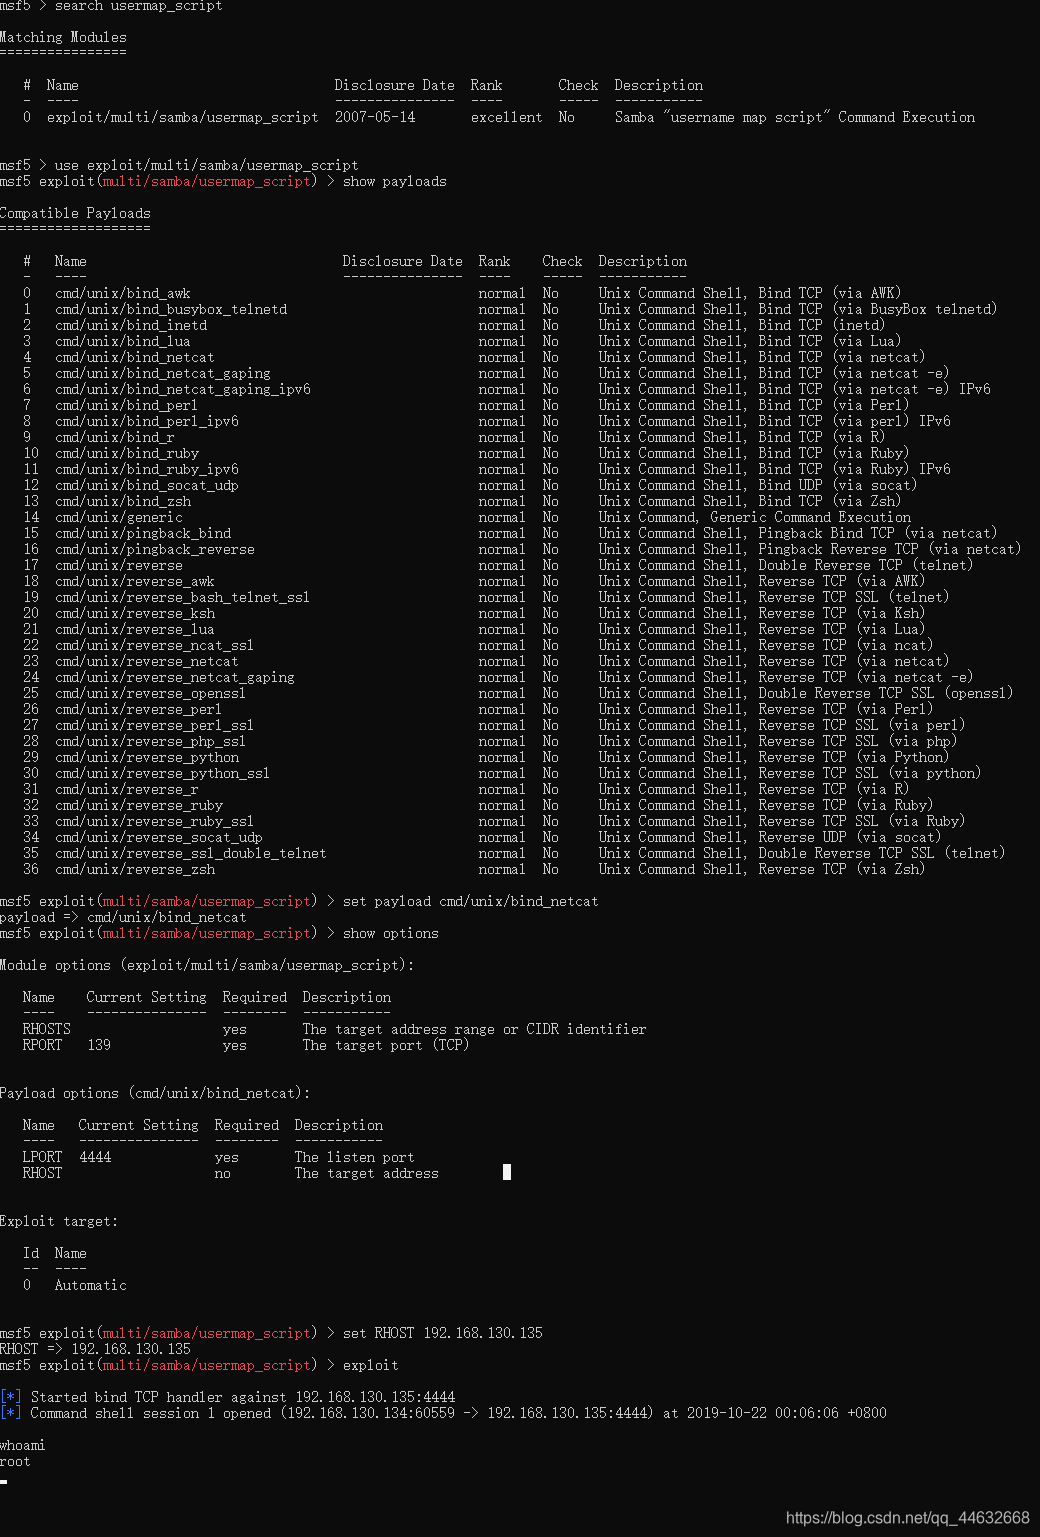
Task: Click the text 'search usermap_script' command
Action: coord(138,6)
